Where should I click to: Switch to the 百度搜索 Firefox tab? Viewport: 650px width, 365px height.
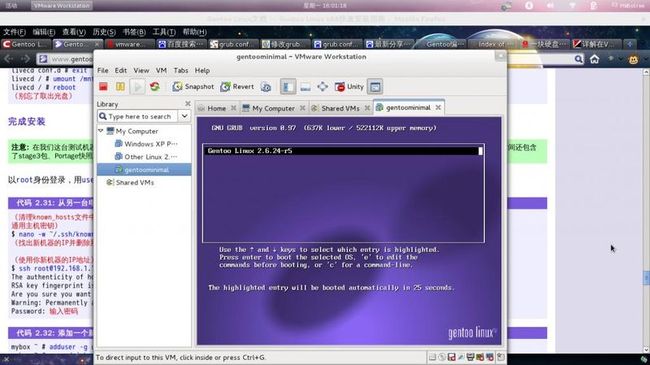pyautogui.click(x=181, y=44)
